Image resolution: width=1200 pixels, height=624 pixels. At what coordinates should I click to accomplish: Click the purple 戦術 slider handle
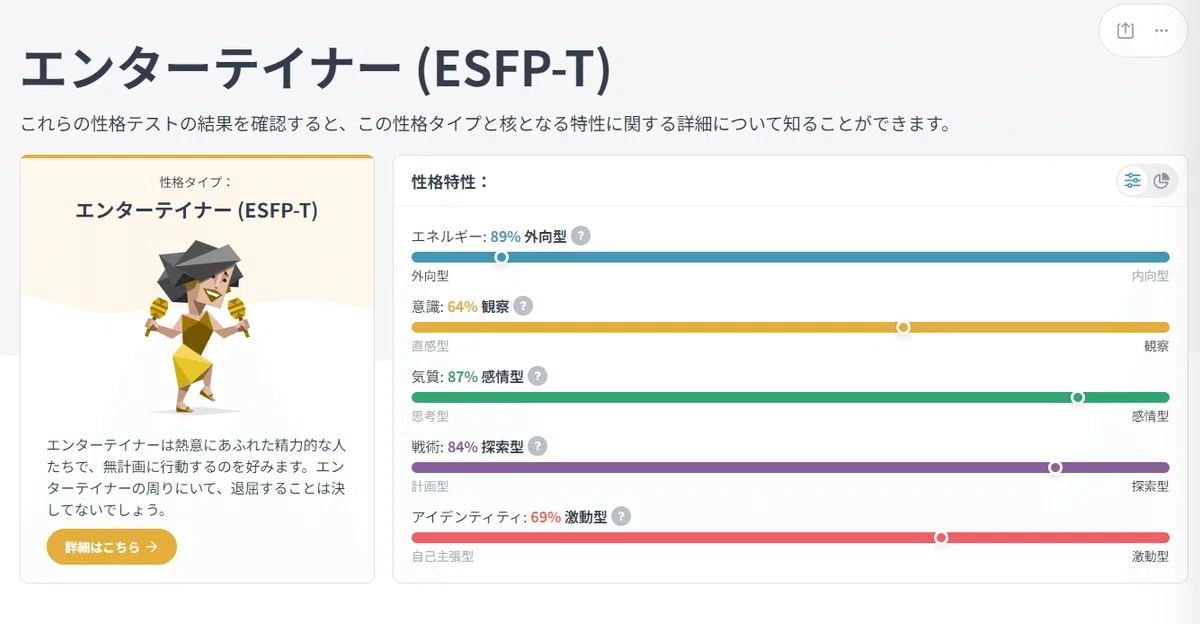pos(1055,467)
